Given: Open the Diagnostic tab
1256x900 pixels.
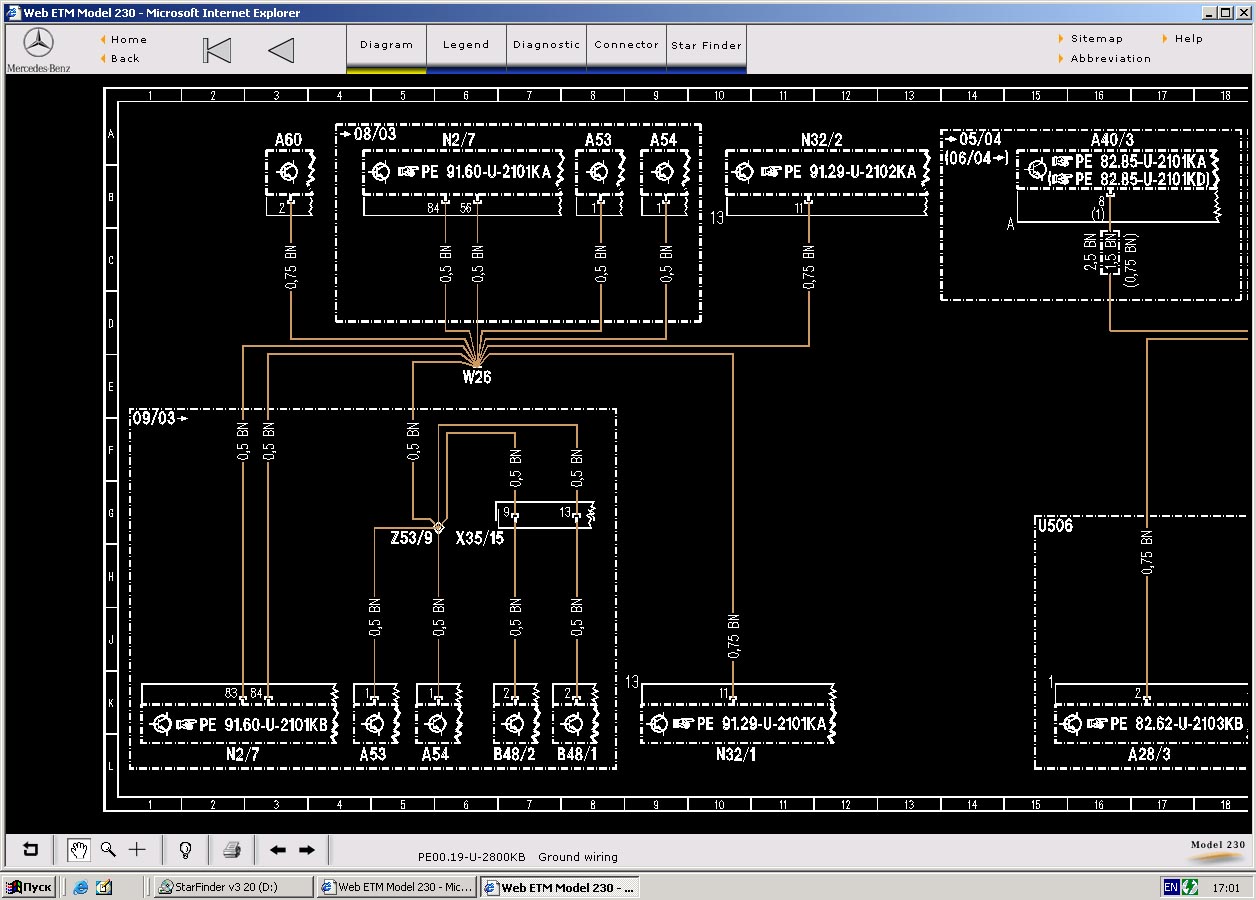Looking at the screenshot, I should [x=546, y=45].
